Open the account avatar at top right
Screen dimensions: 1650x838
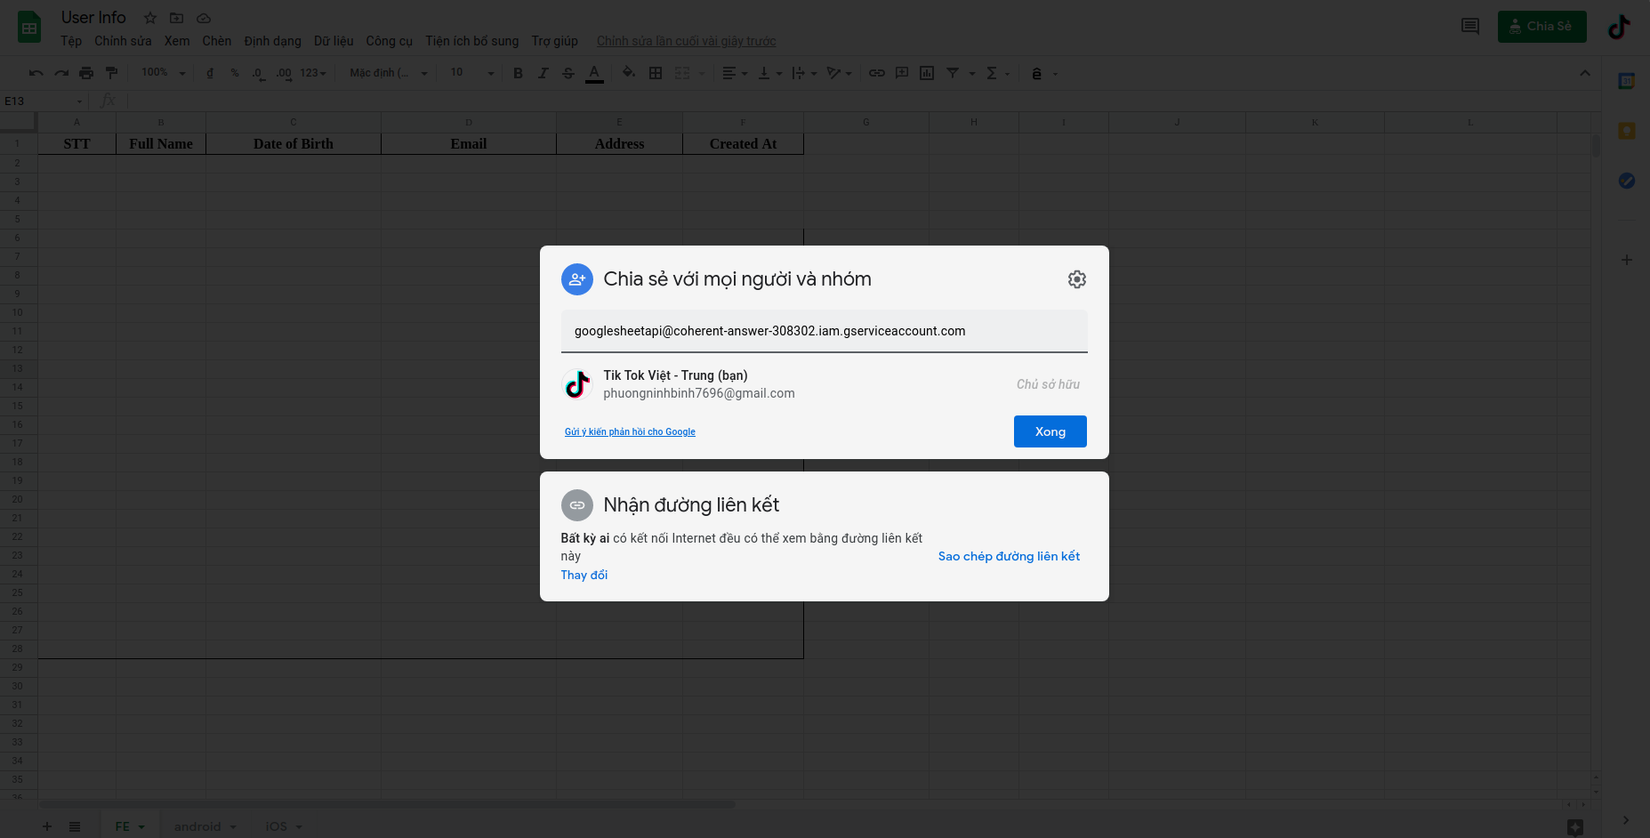[x=1619, y=27]
